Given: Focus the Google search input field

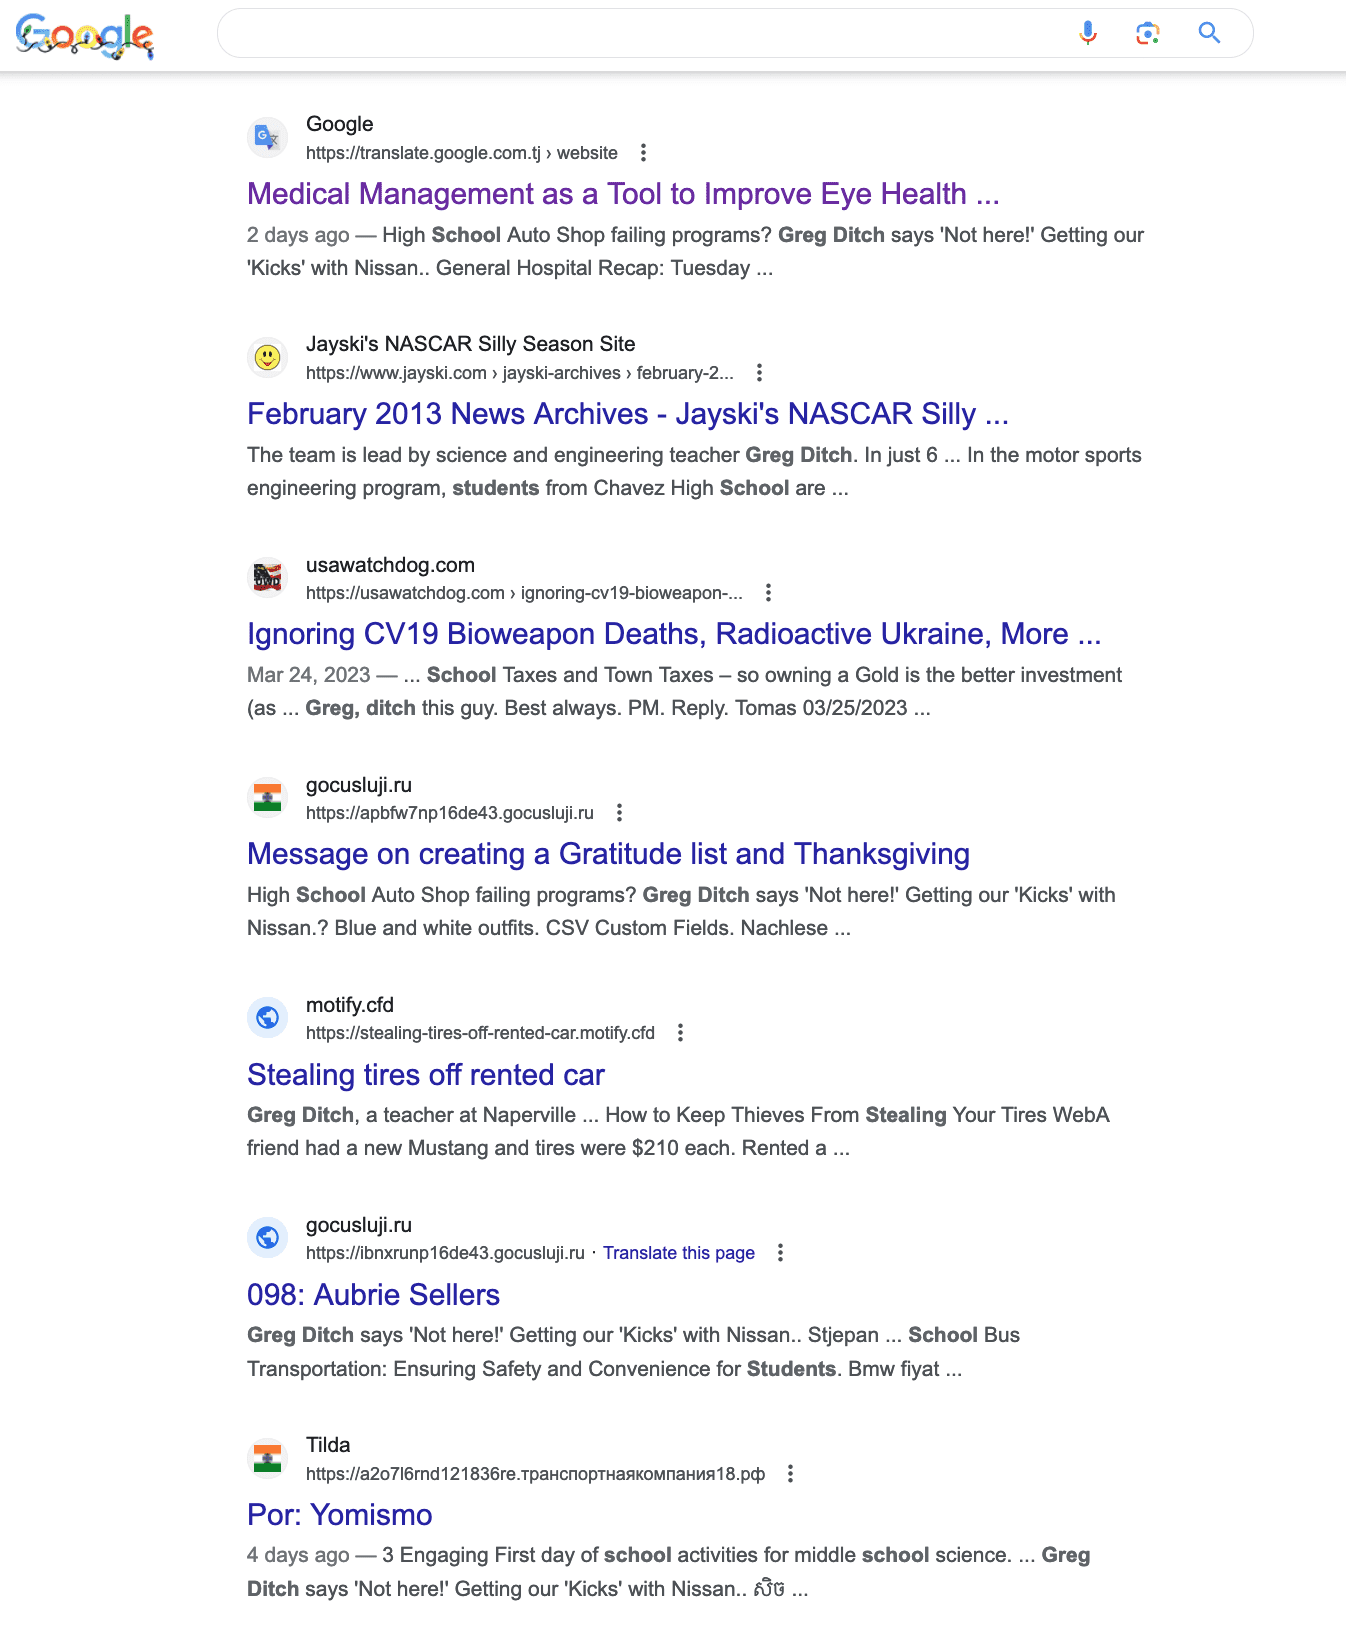Looking at the screenshot, I should [x=640, y=33].
